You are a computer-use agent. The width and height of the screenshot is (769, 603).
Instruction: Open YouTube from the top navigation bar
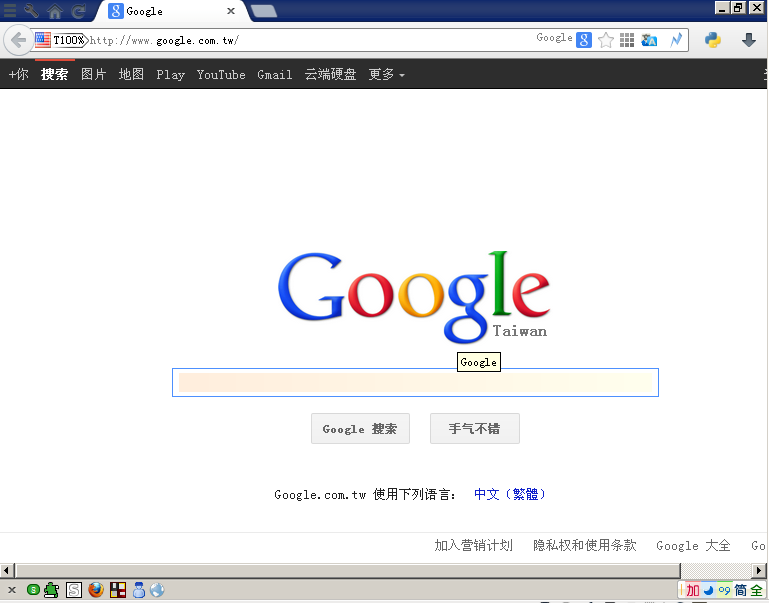[x=221, y=75]
